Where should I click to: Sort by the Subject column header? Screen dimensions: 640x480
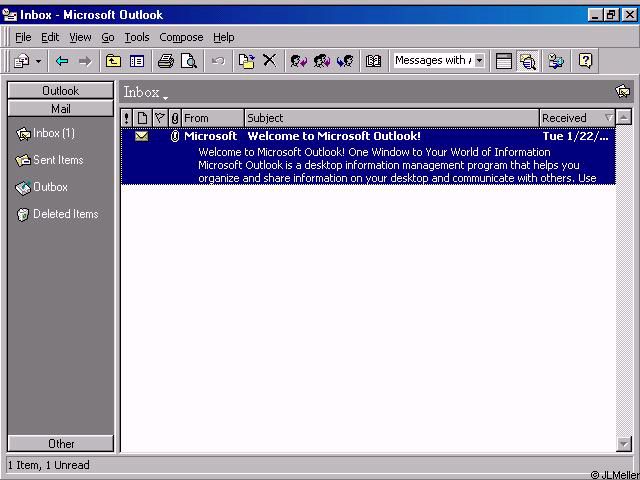coord(392,118)
